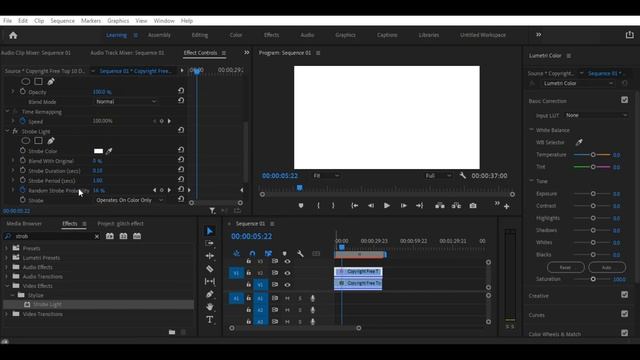Expand the Presets folder
The image size is (640, 360).
(x=7, y=248)
